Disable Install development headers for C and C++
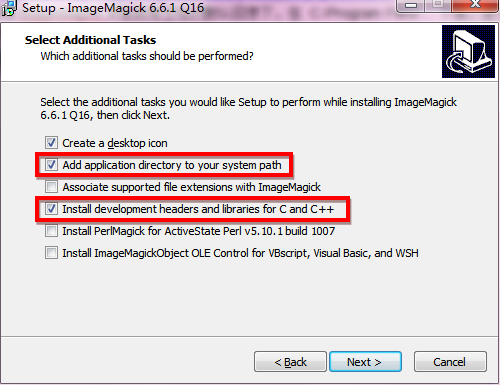The image size is (500, 385). point(51,209)
